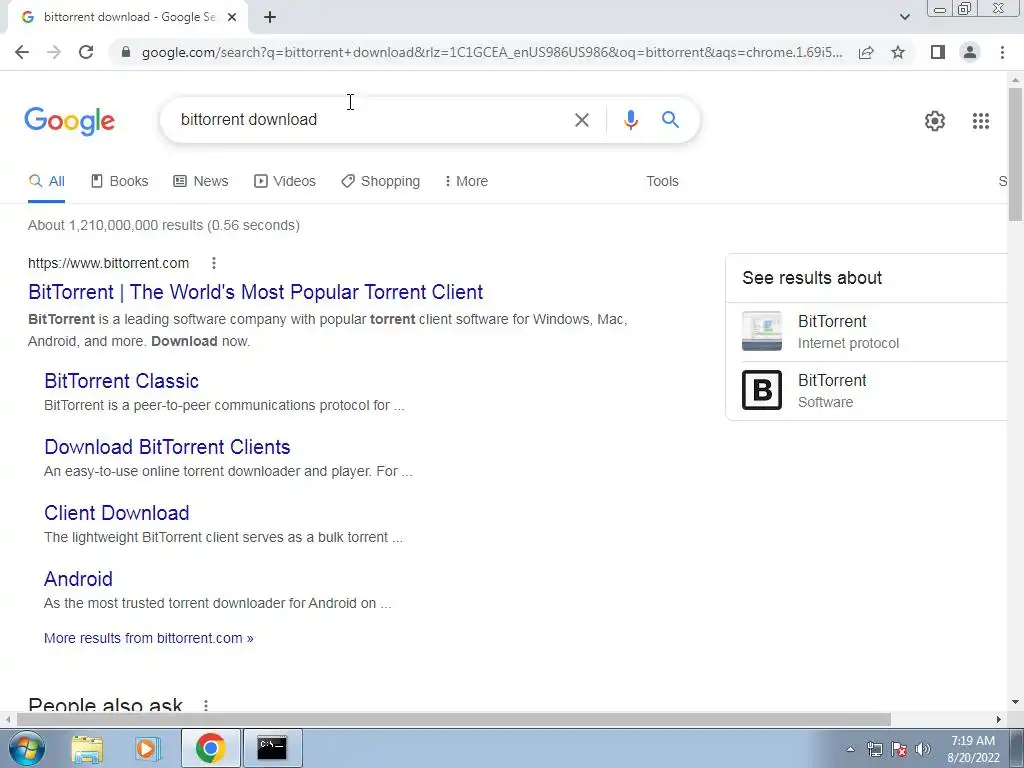The image size is (1024, 768).
Task: Reload the page with the refresh icon
Action: 86,52
